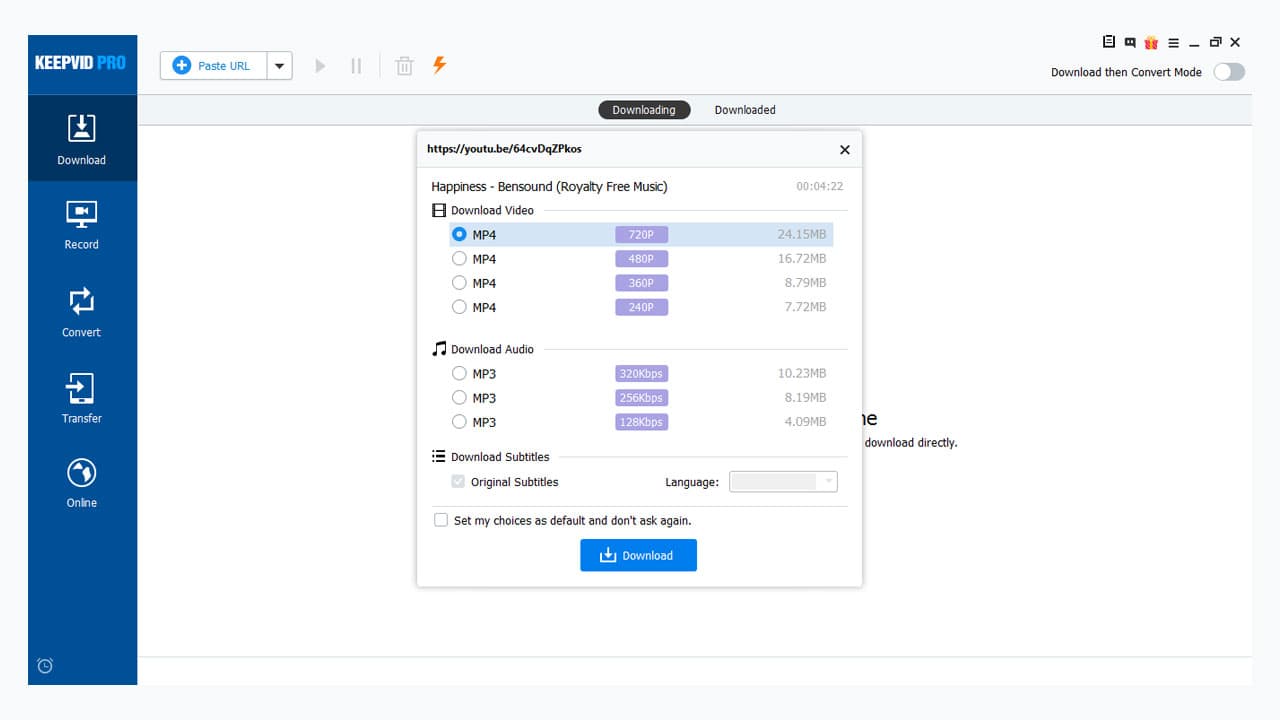Open the Convert tool from the sidebar
The image size is (1280, 720).
(x=81, y=310)
